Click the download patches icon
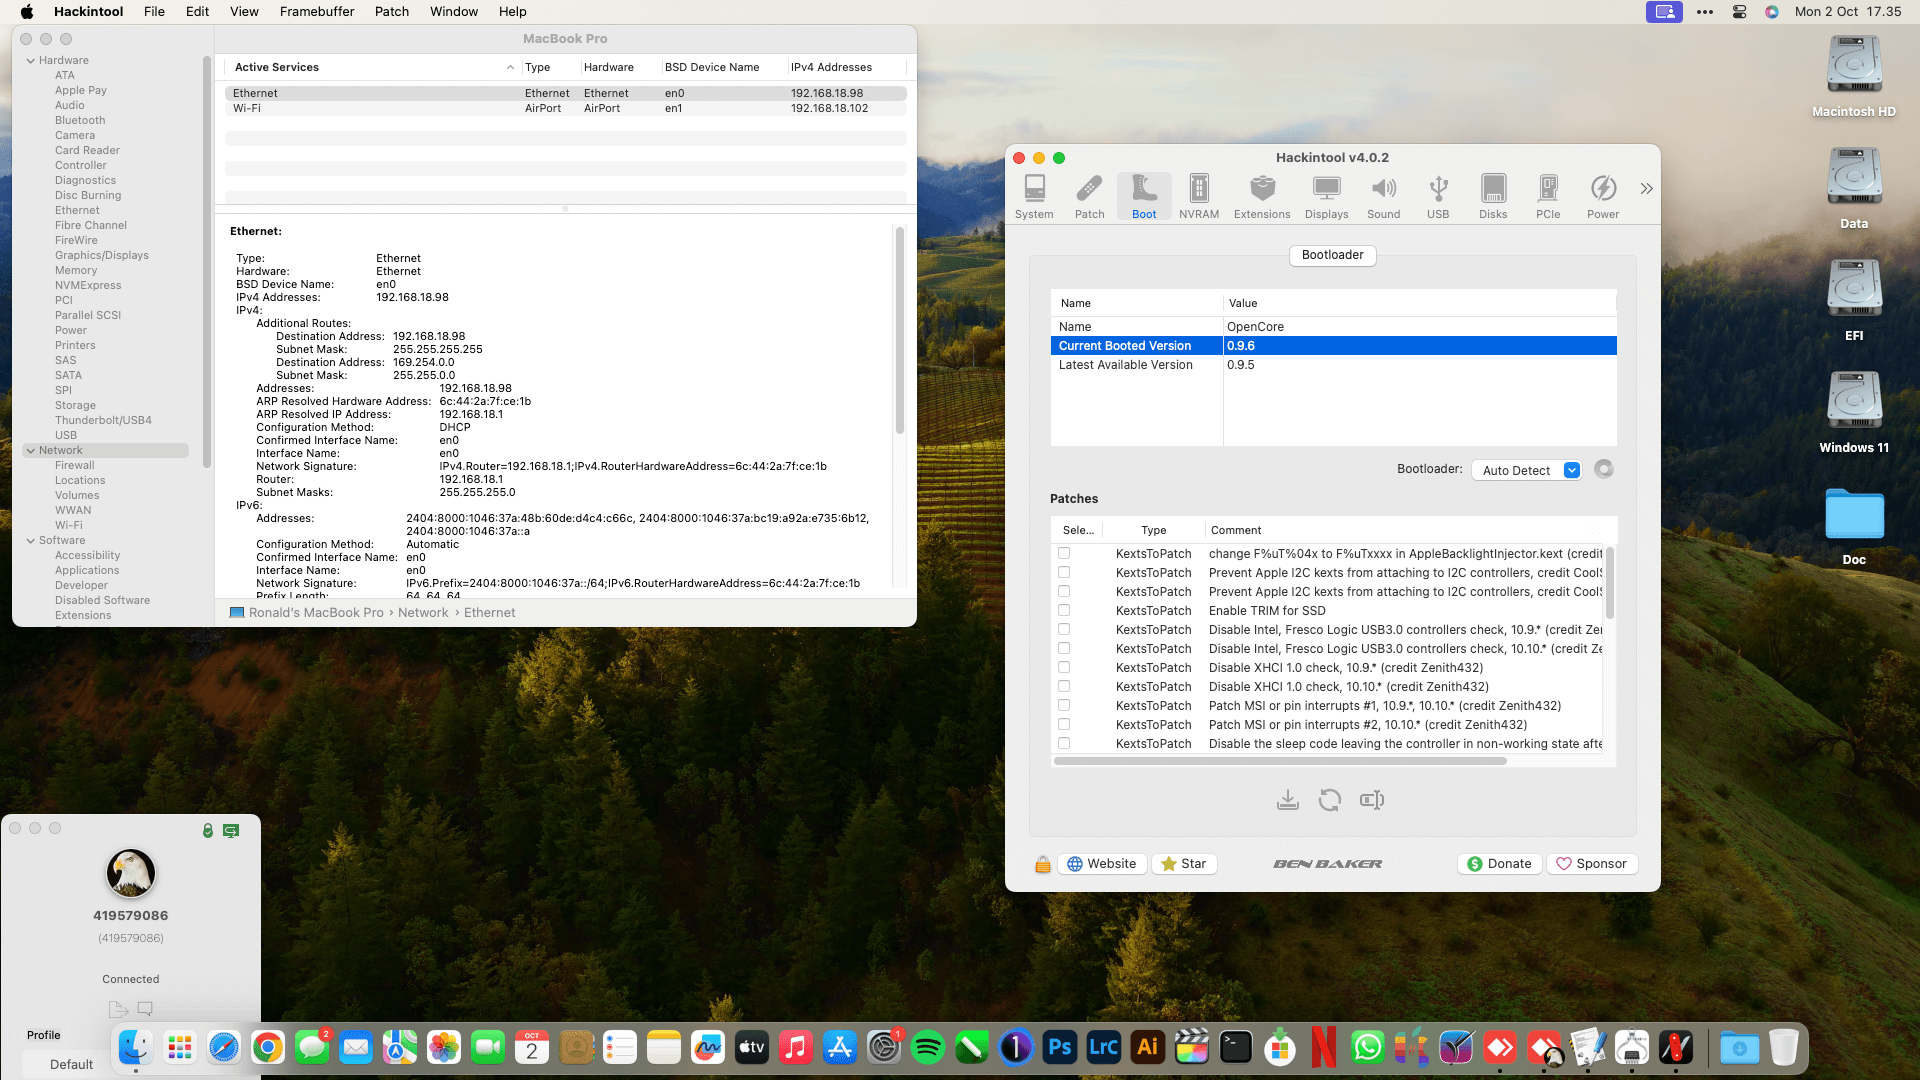This screenshot has width=1920, height=1080. pos(1287,800)
